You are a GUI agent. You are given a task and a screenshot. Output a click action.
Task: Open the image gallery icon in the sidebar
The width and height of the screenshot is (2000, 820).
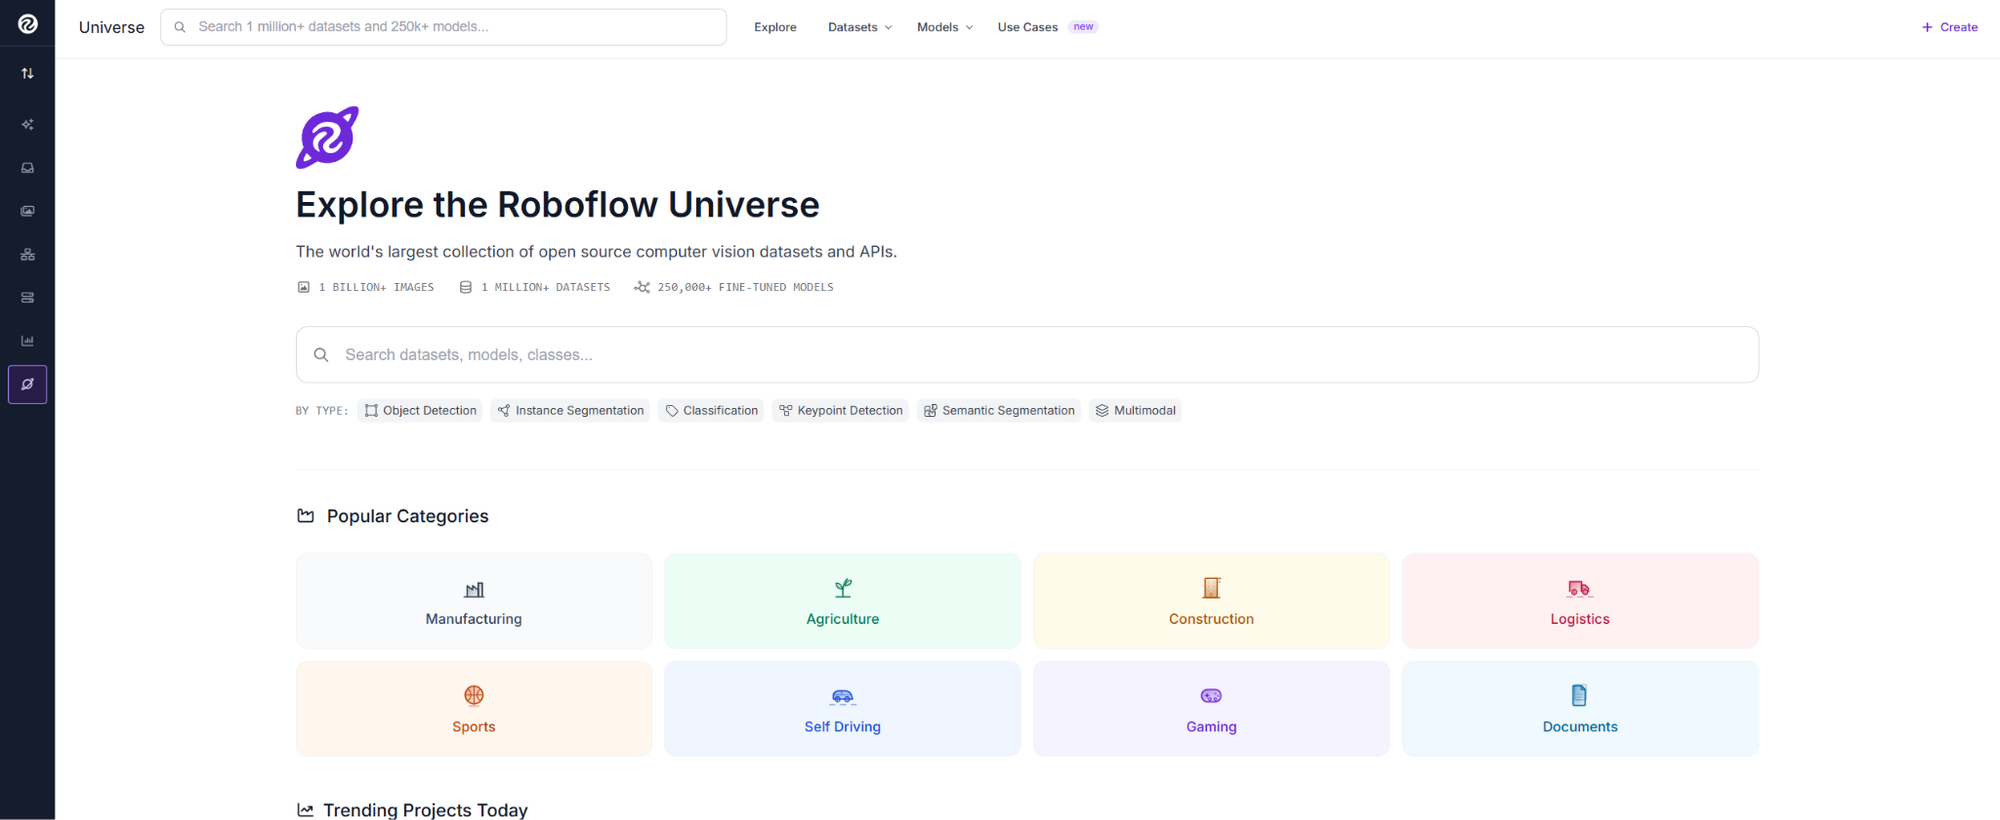(28, 211)
